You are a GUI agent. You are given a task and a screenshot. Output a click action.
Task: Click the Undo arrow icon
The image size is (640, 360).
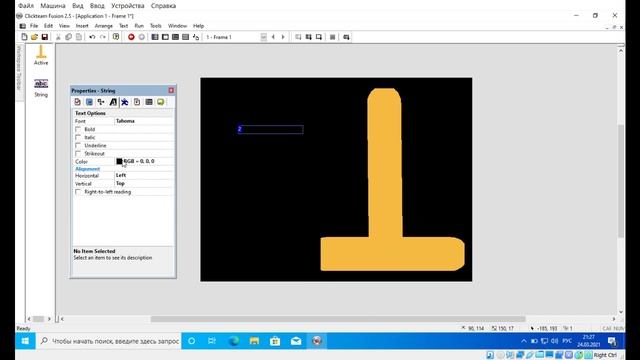point(92,37)
